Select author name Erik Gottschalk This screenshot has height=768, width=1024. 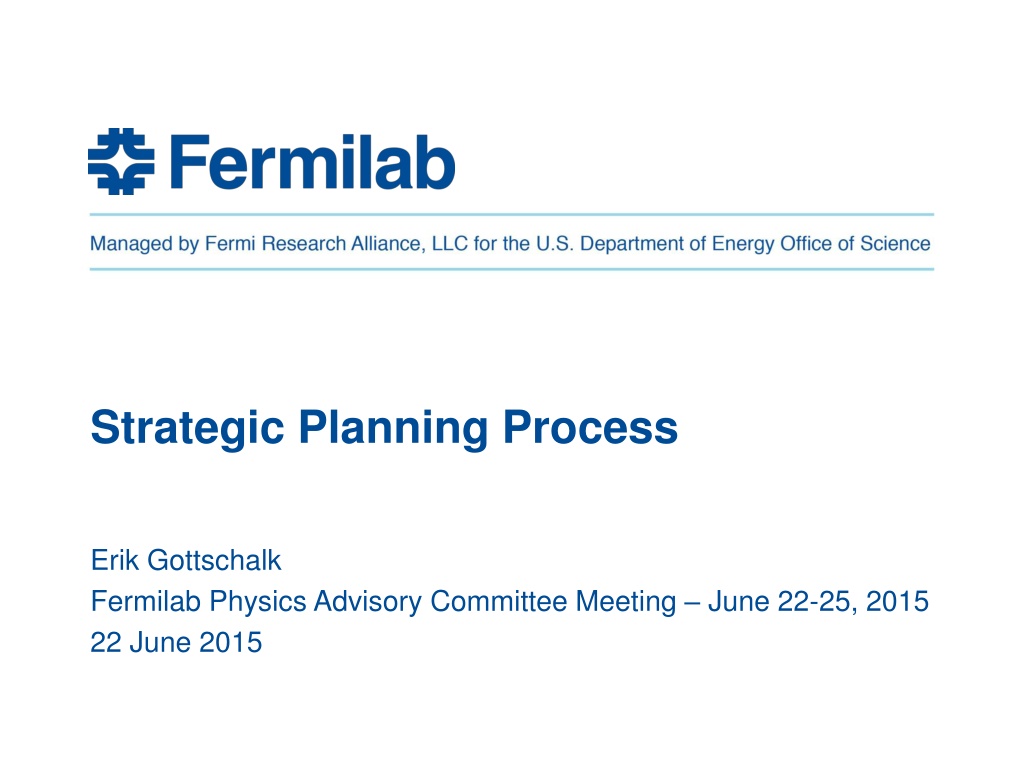[x=186, y=560]
